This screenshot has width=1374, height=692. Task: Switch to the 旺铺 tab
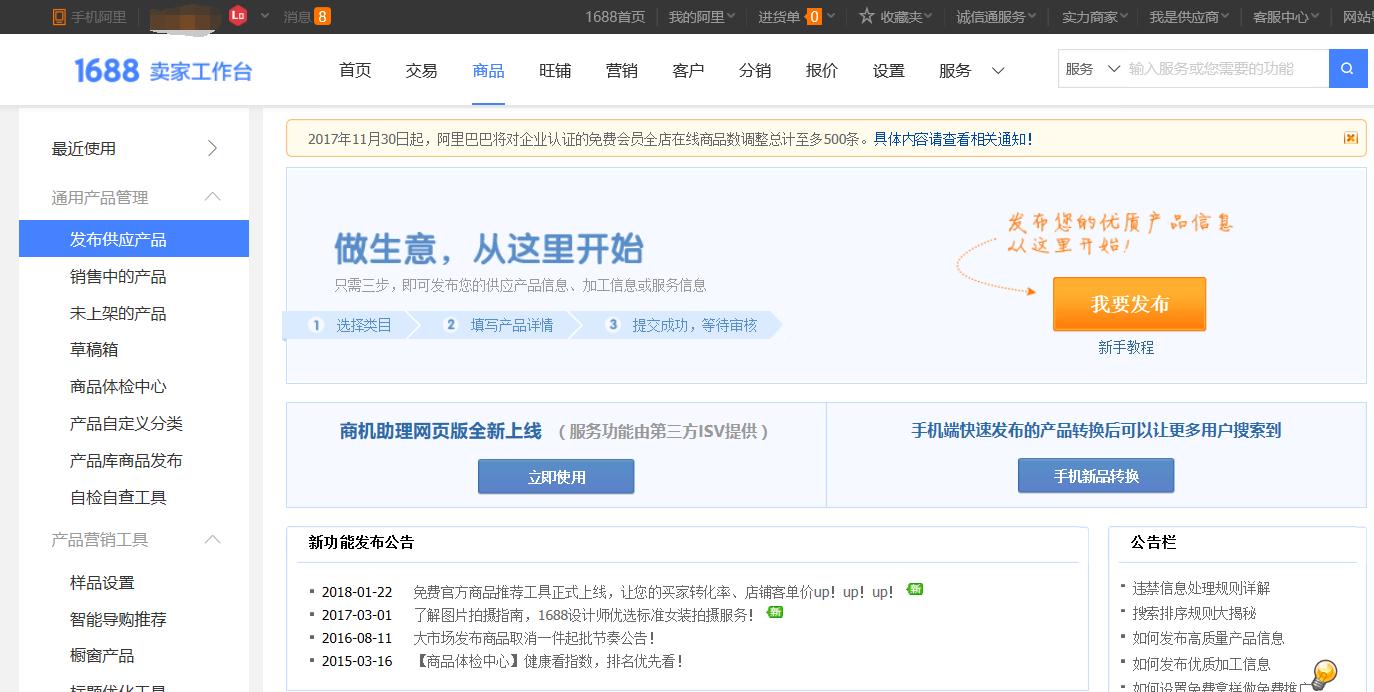[554, 71]
